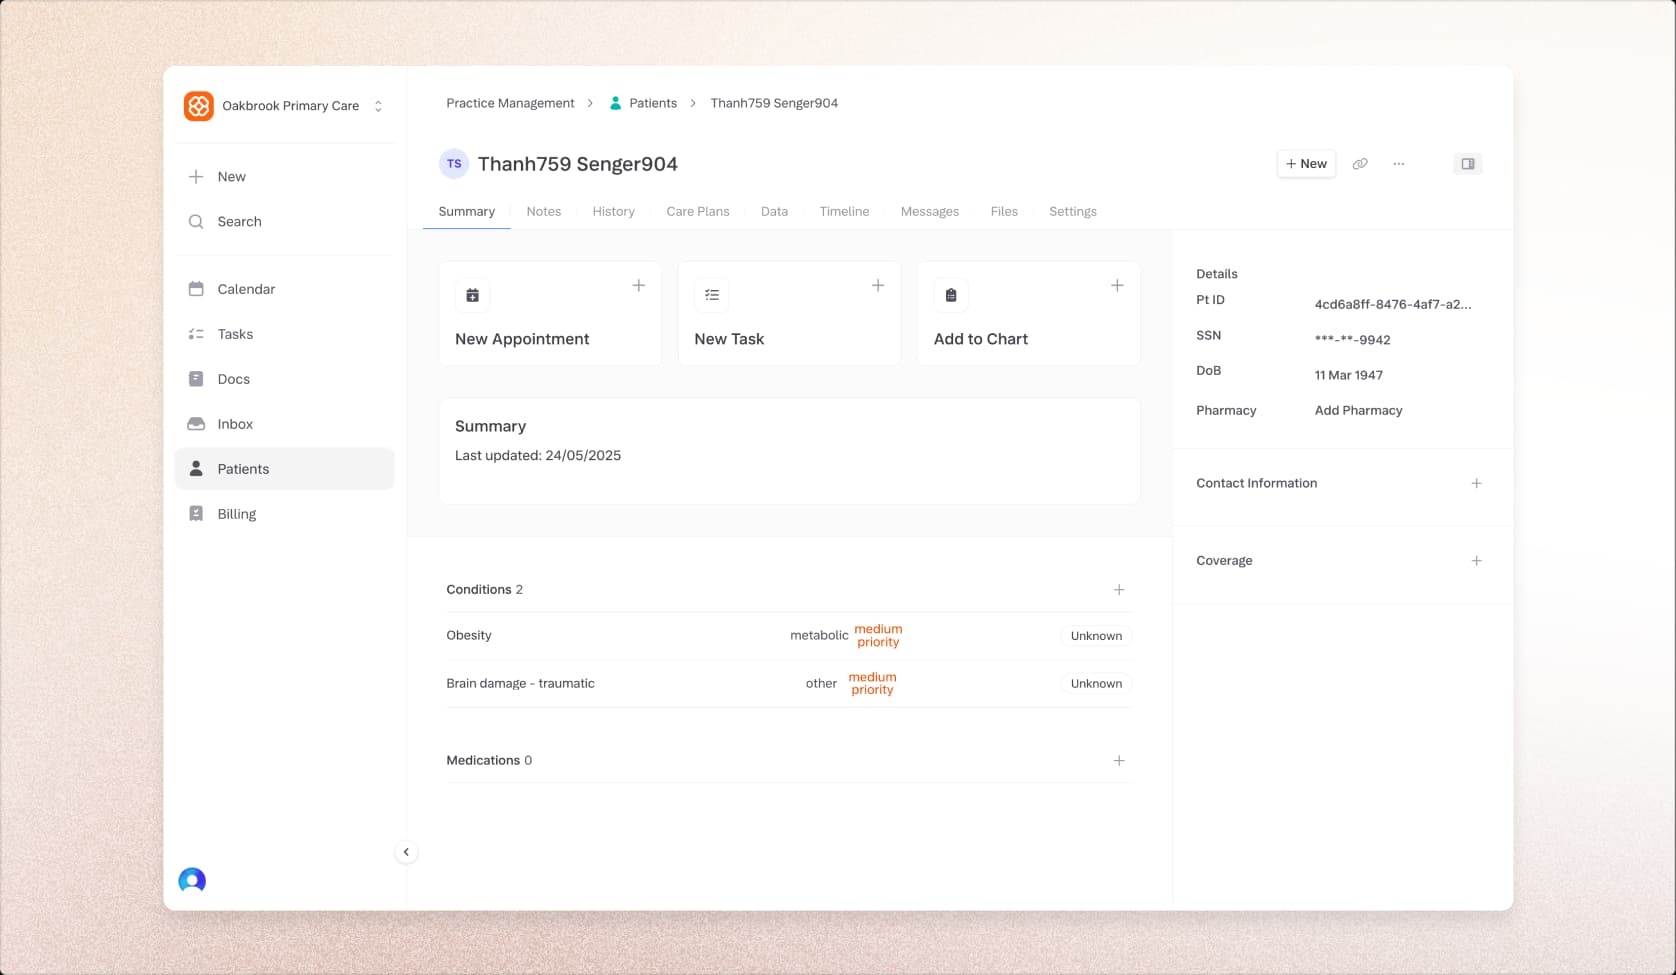Screen dimensions: 1676x975
Task: Click the Add to Chart clipboard icon
Action: point(951,295)
